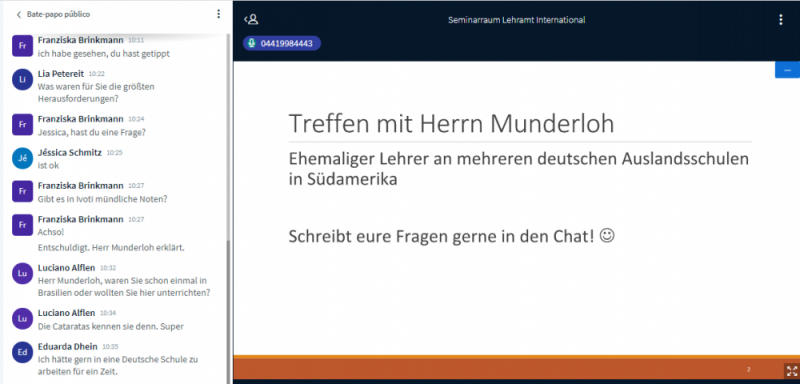Toggle the users list icon
Screen dimensions: 800x384
tap(252, 20)
